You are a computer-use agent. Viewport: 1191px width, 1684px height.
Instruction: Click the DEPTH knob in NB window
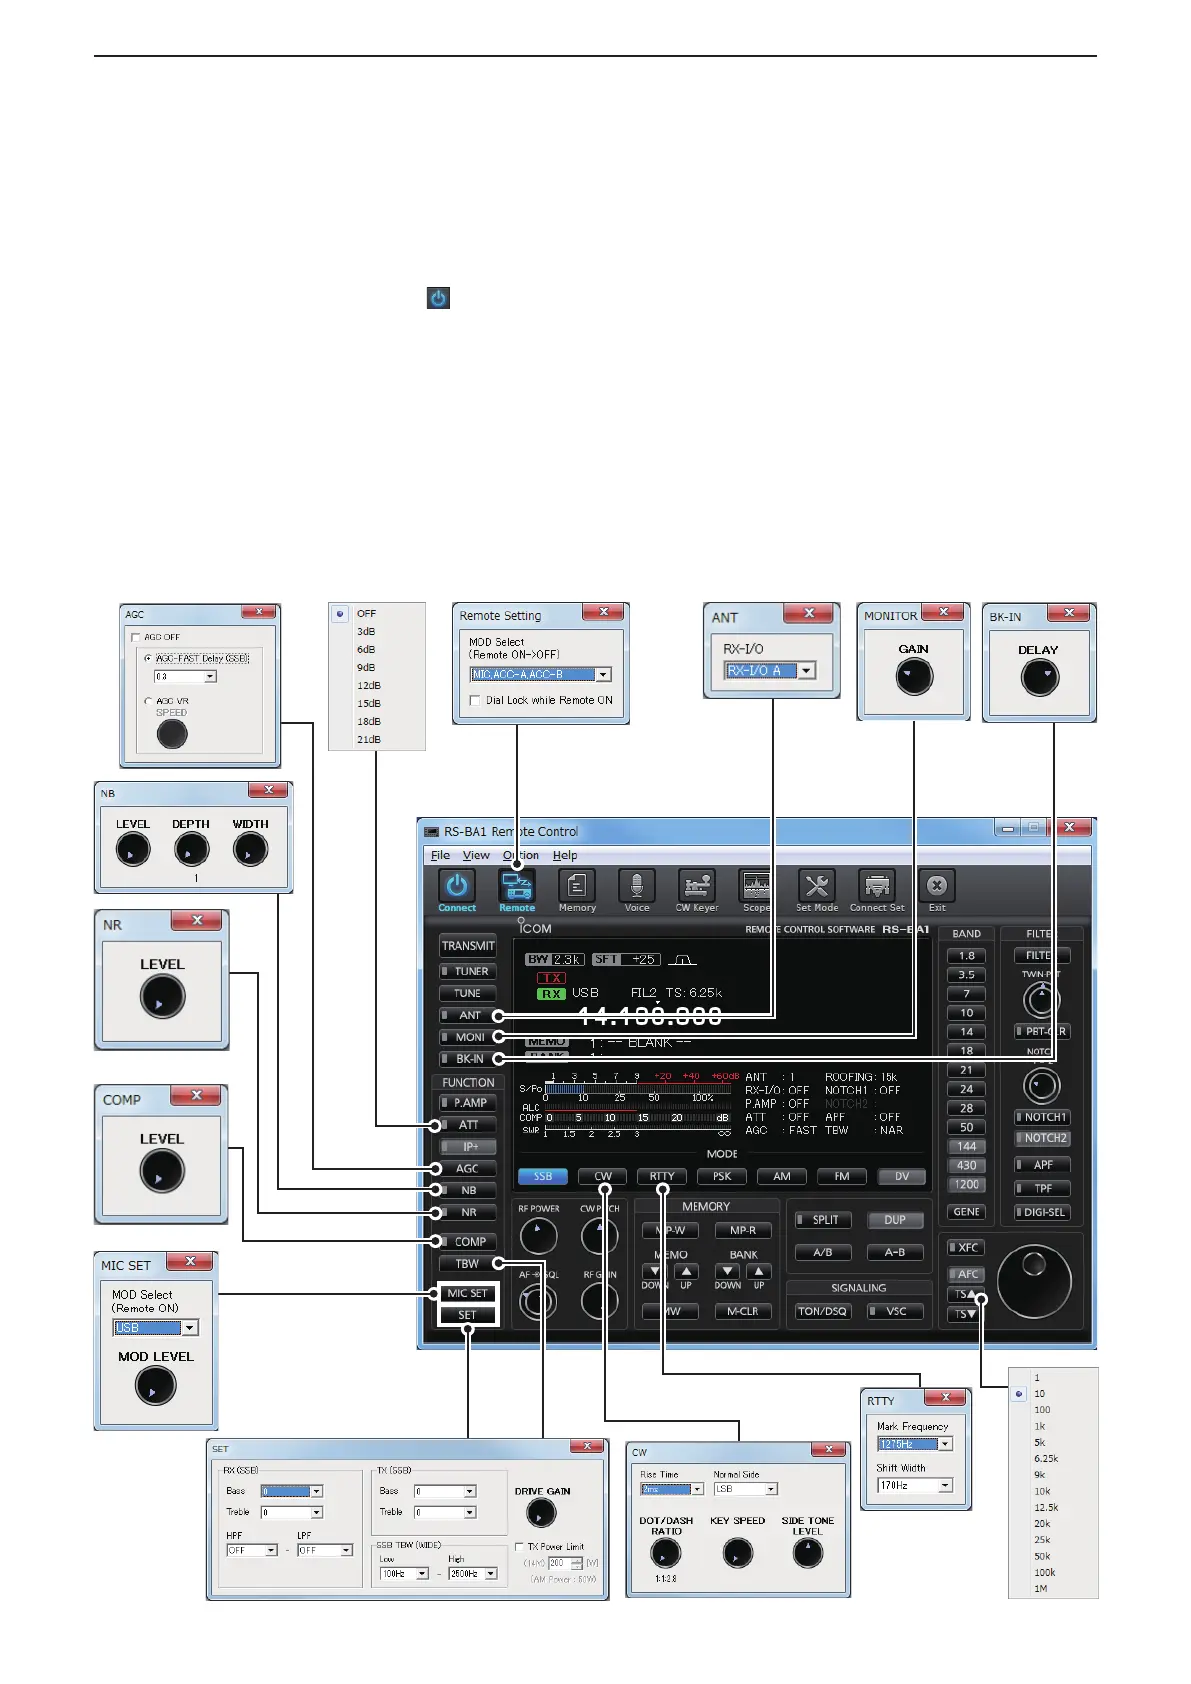click(191, 849)
